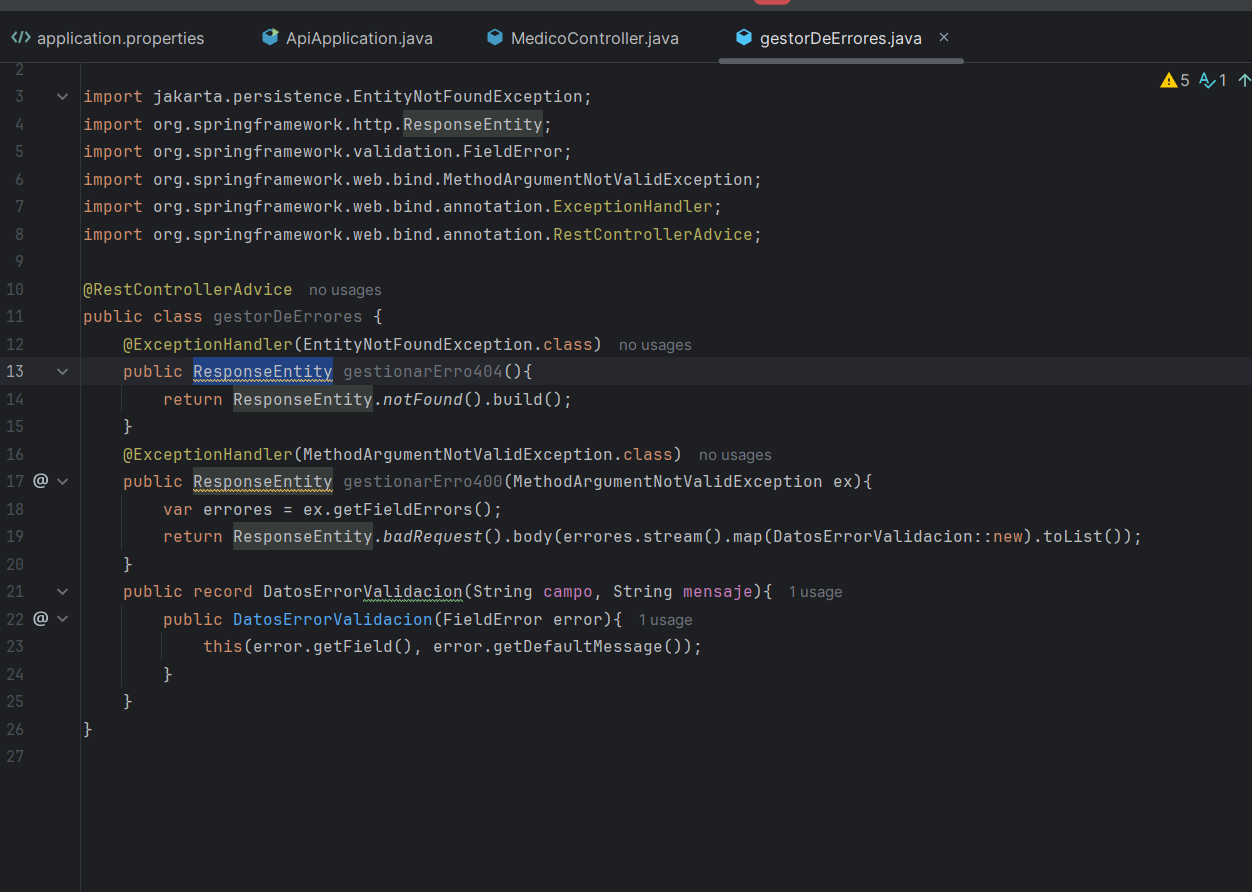Click the @RestControllerAdvice annotation on line 10
Screen dimensions: 1252x892
point(188,290)
